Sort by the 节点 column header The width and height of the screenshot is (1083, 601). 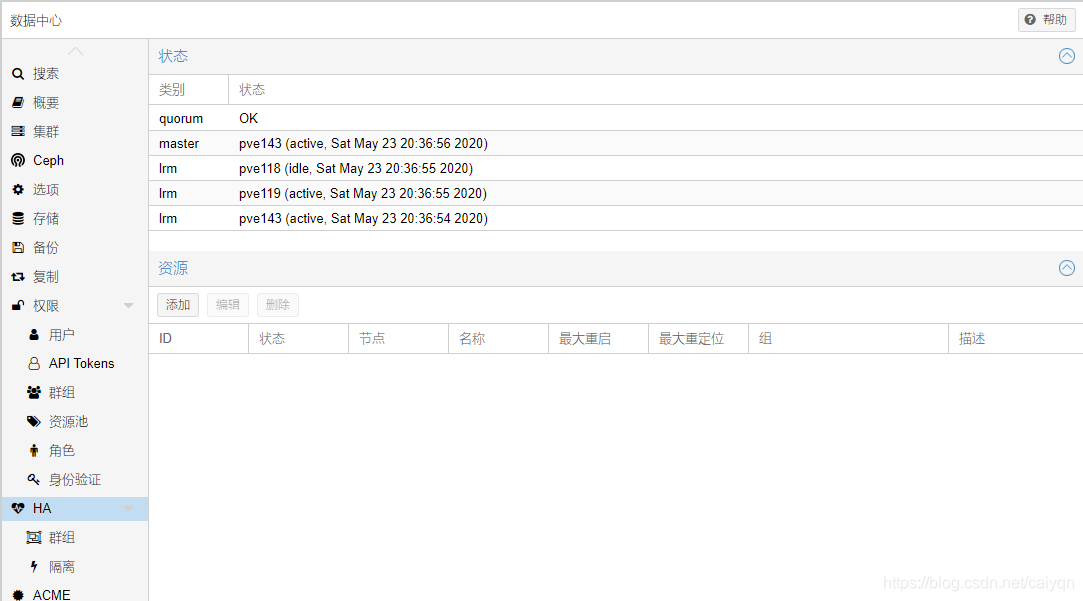399,338
